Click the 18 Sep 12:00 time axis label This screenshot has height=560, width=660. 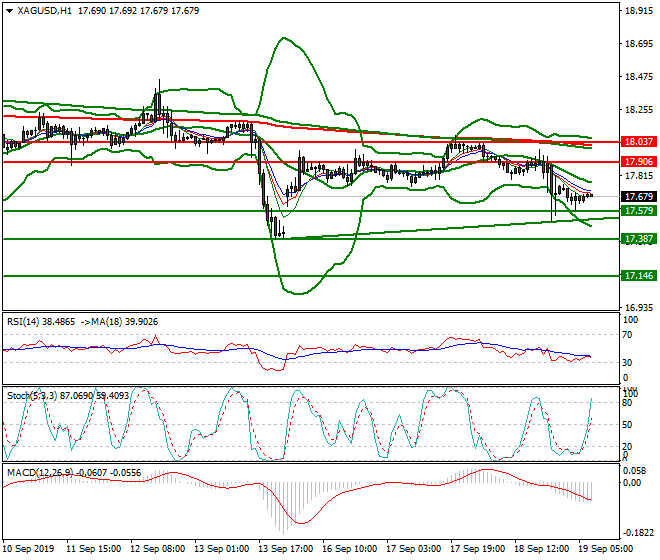click(x=541, y=549)
